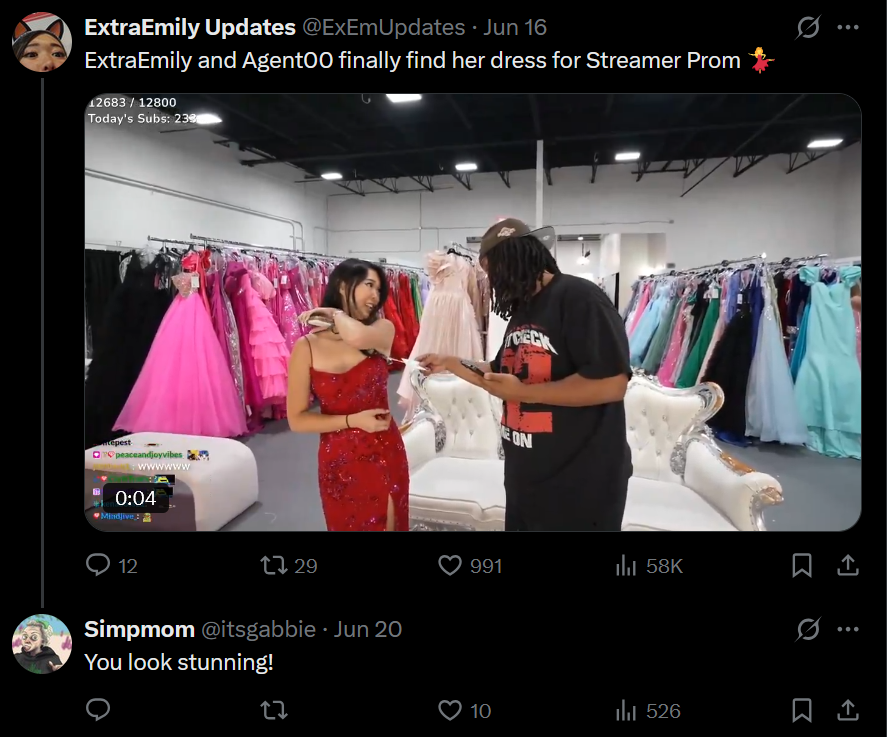View 526 views on Simpmom's reply

click(647, 710)
